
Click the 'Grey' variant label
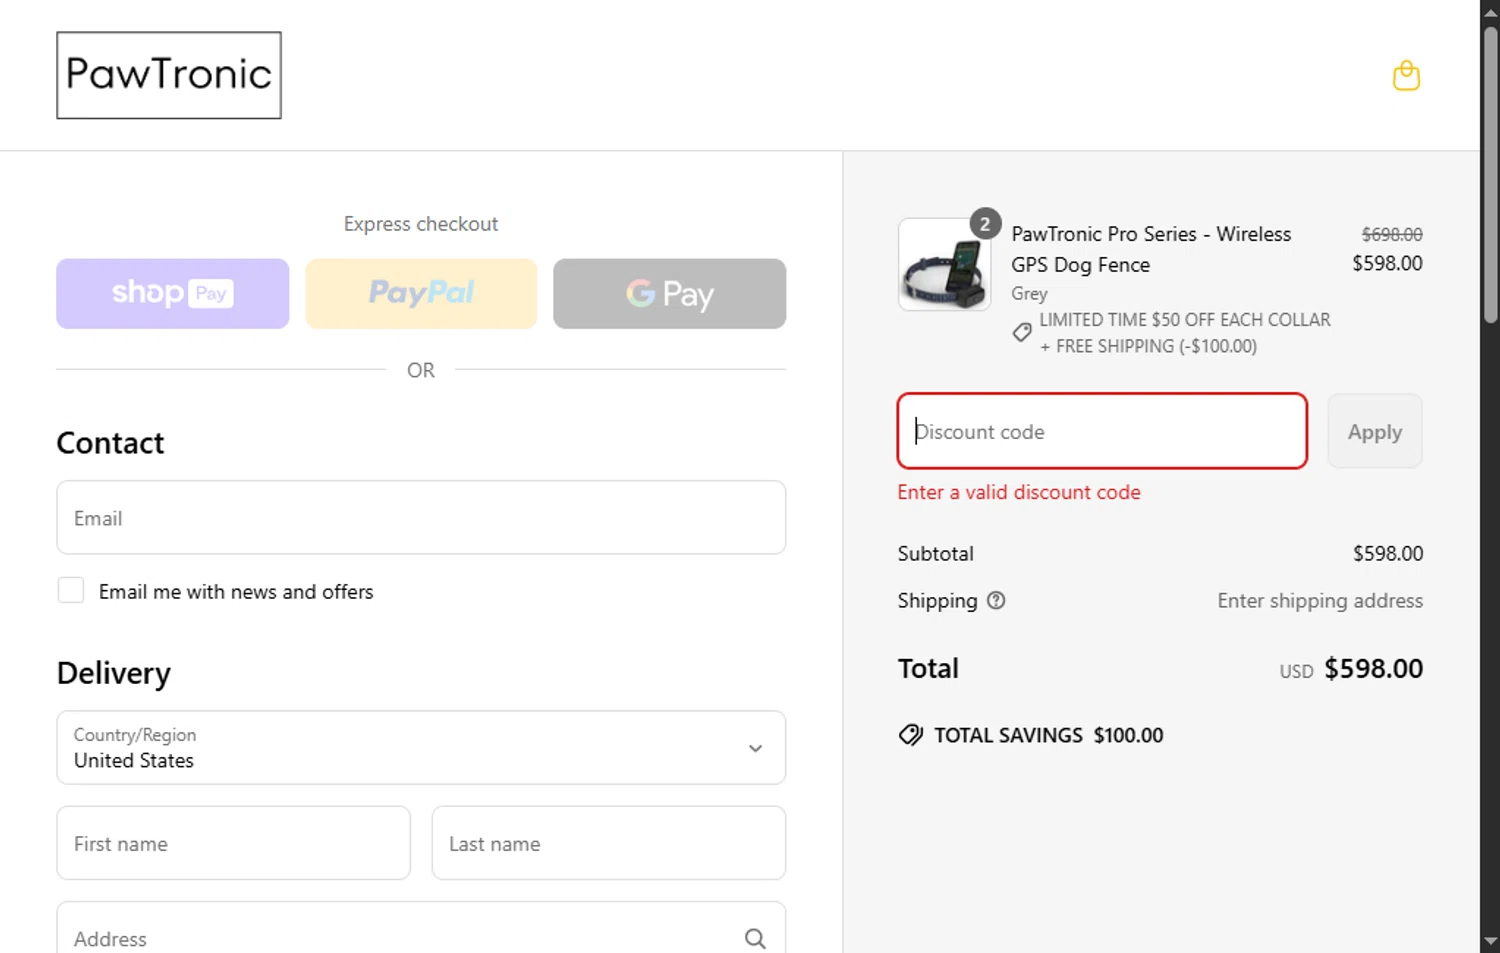pyautogui.click(x=1029, y=294)
